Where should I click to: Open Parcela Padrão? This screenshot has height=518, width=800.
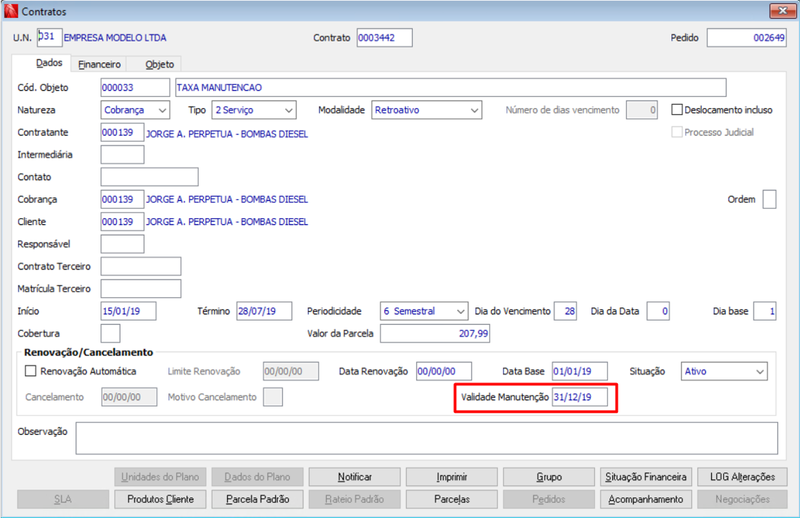(257, 499)
